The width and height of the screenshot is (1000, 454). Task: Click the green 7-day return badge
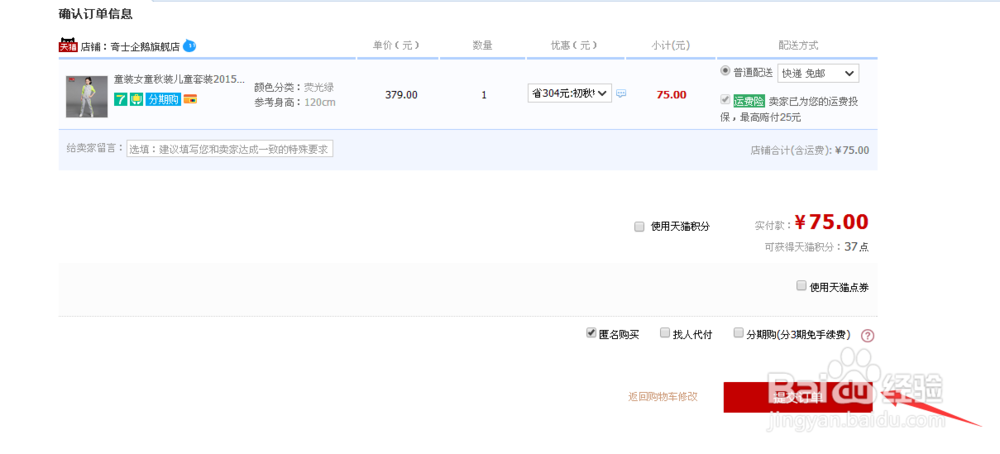point(121,99)
